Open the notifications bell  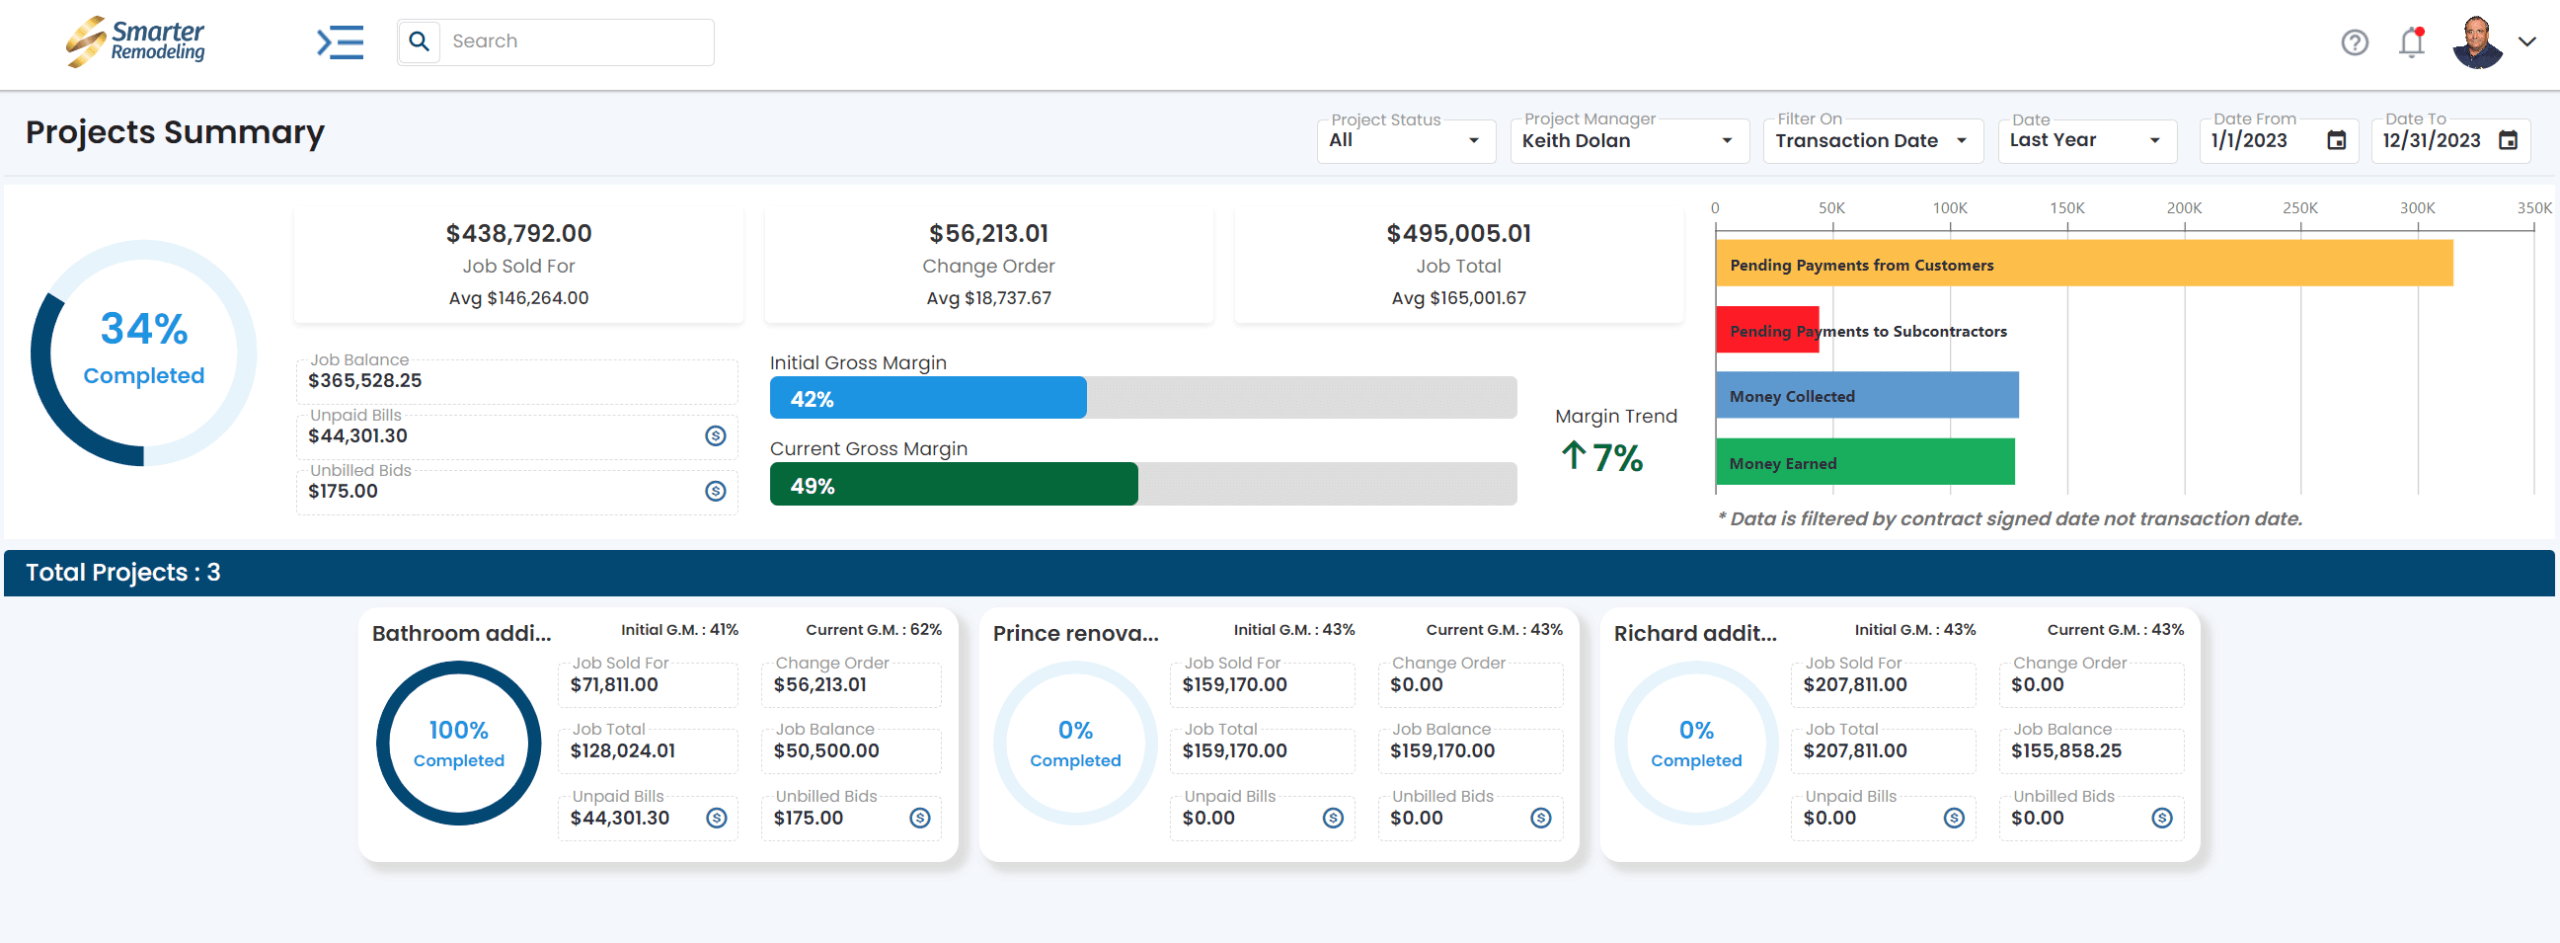click(2412, 42)
